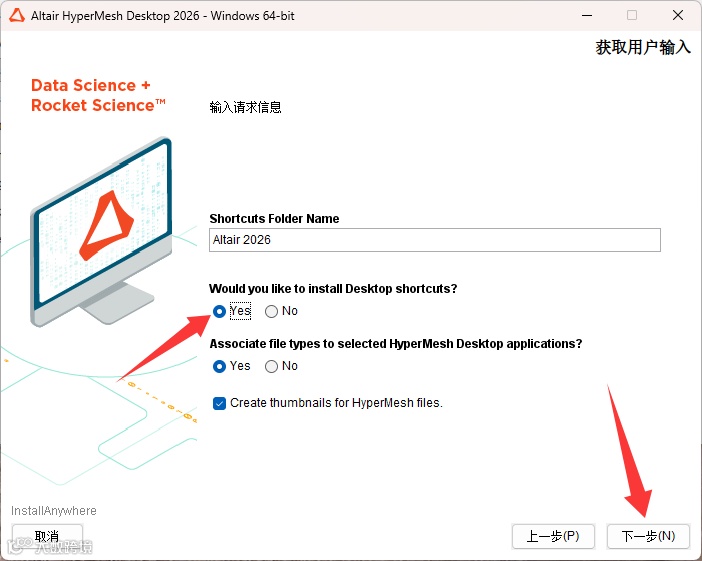Click the 取消 cancel button
The height and width of the screenshot is (561, 702).
pos(47,536)
